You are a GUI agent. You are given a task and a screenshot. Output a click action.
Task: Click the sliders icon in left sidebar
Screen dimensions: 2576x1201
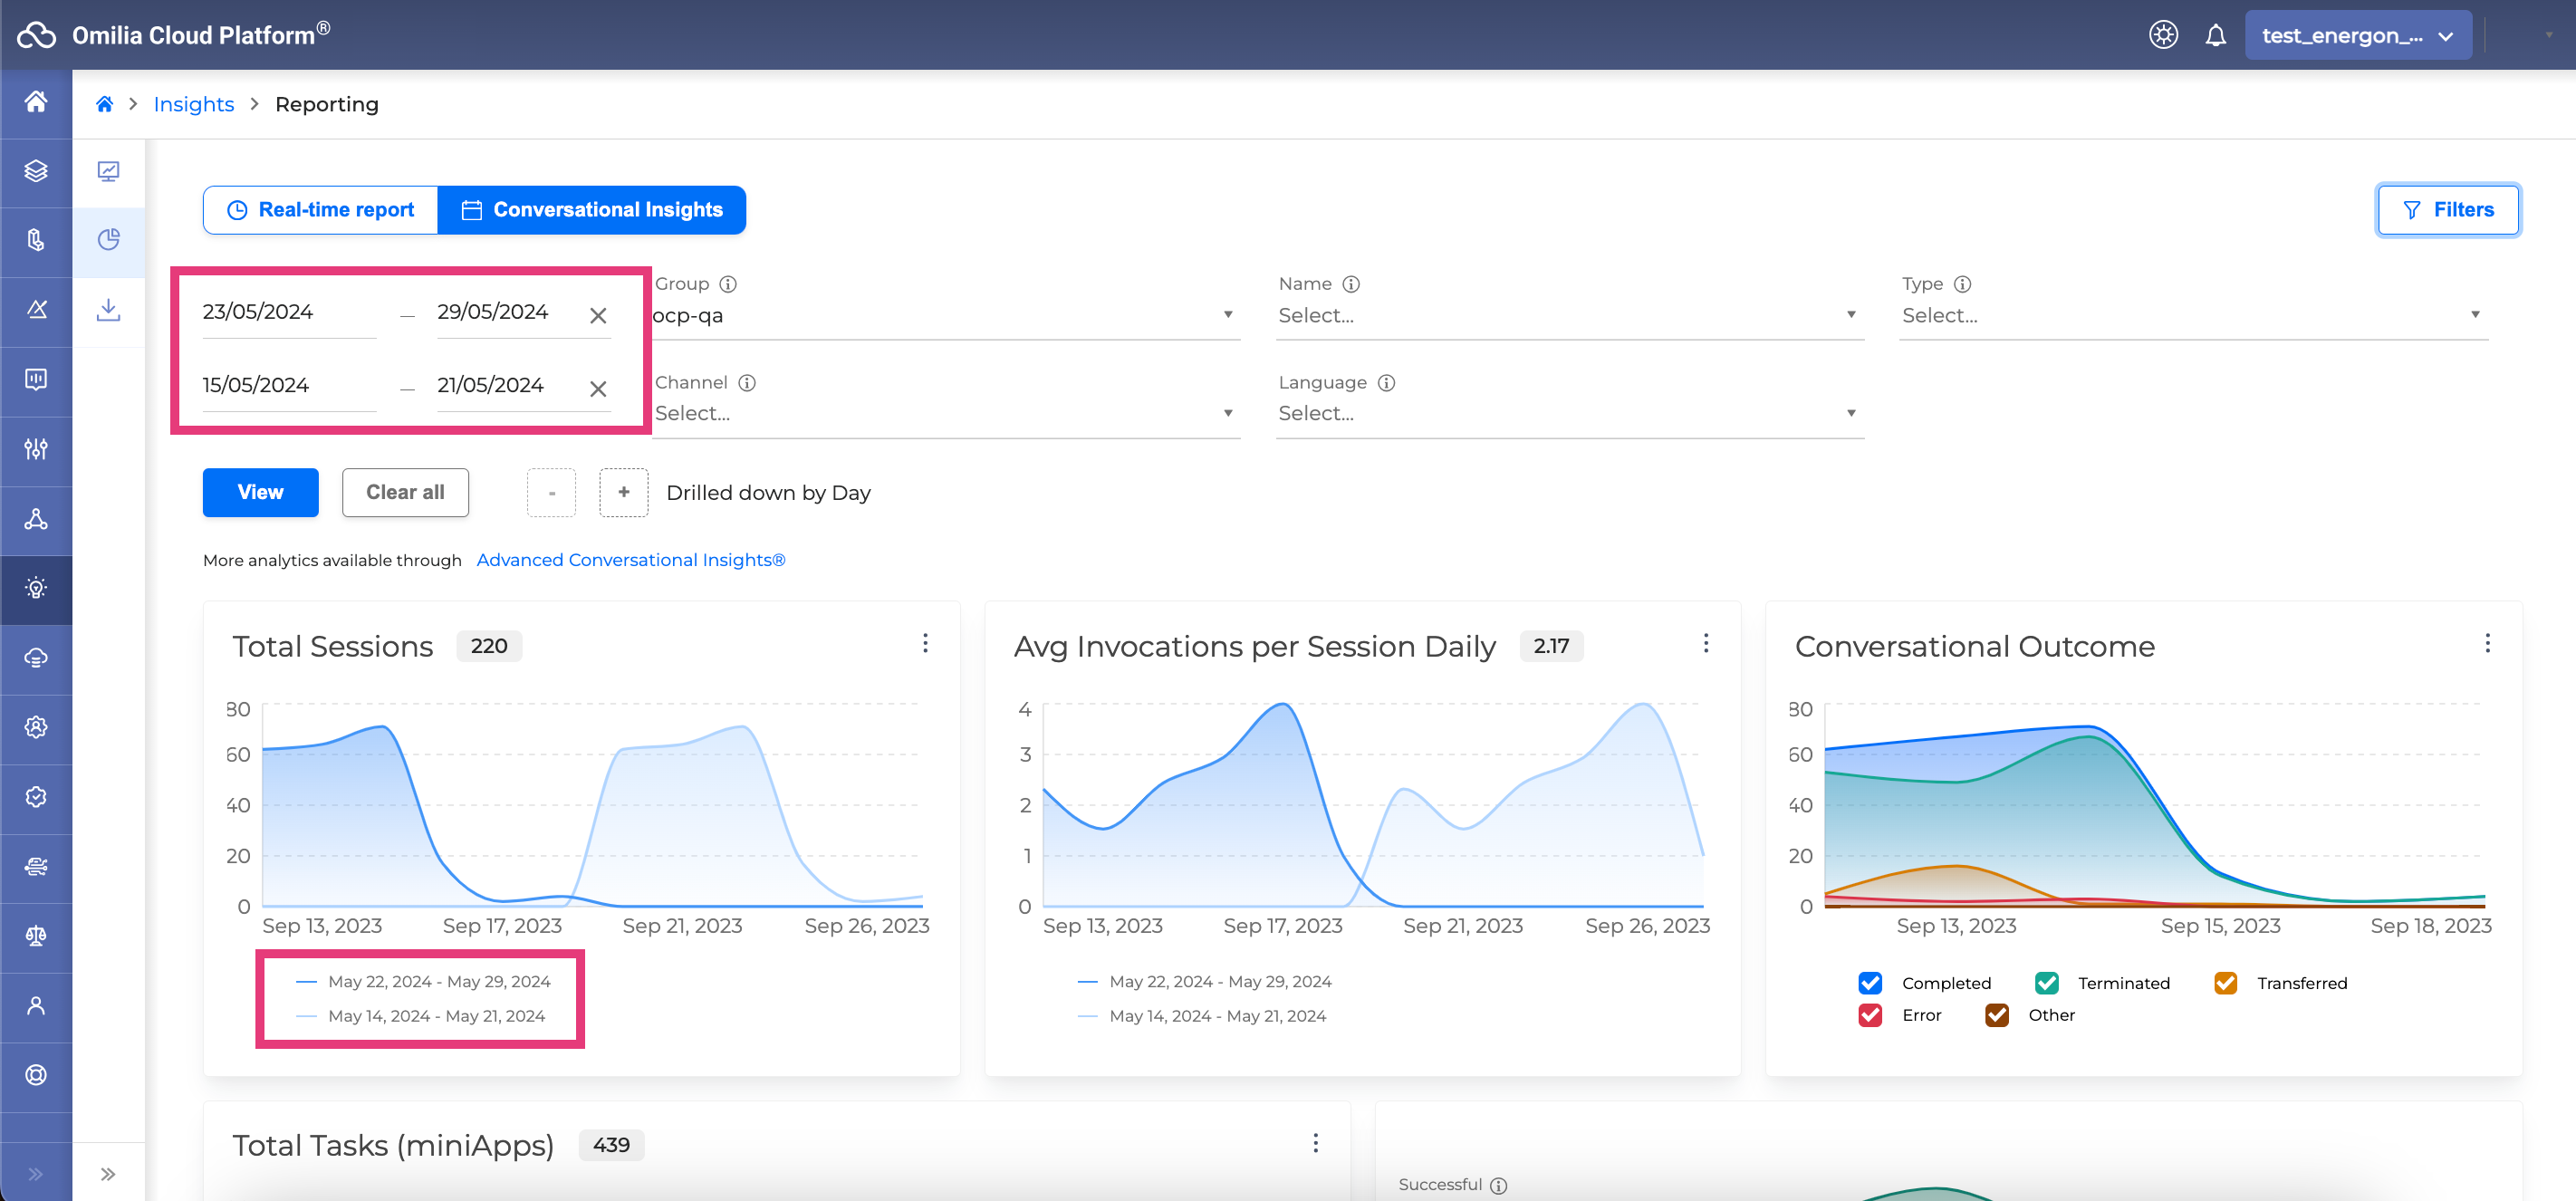(36, 449)
